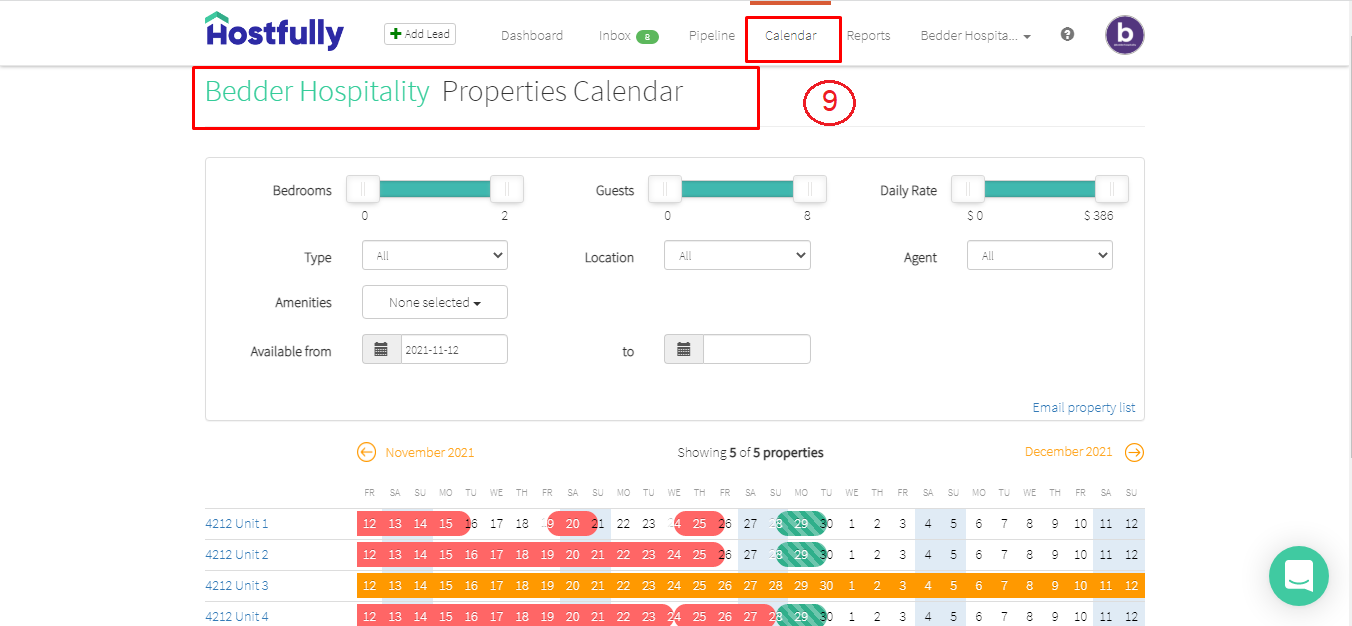Open the Dashboard tab
This screenshot has height=626, width=1352.
tap(532, 35)
